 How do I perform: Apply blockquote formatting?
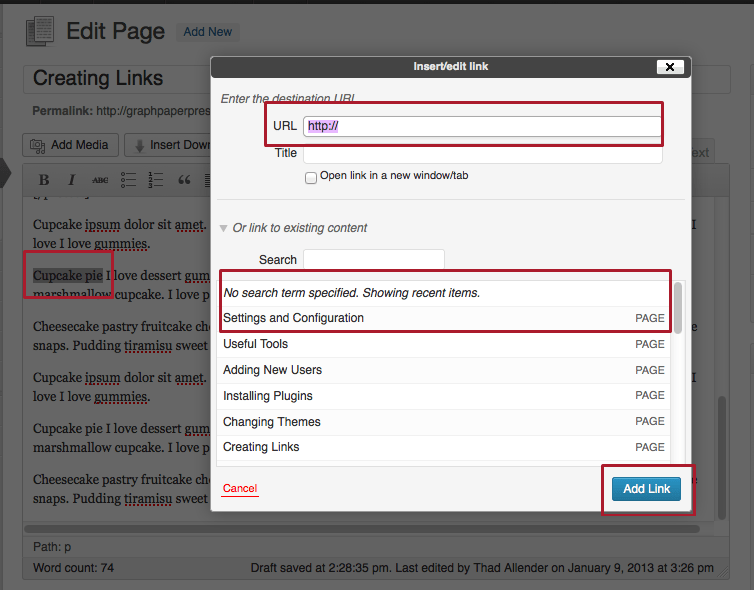point(184,180)
